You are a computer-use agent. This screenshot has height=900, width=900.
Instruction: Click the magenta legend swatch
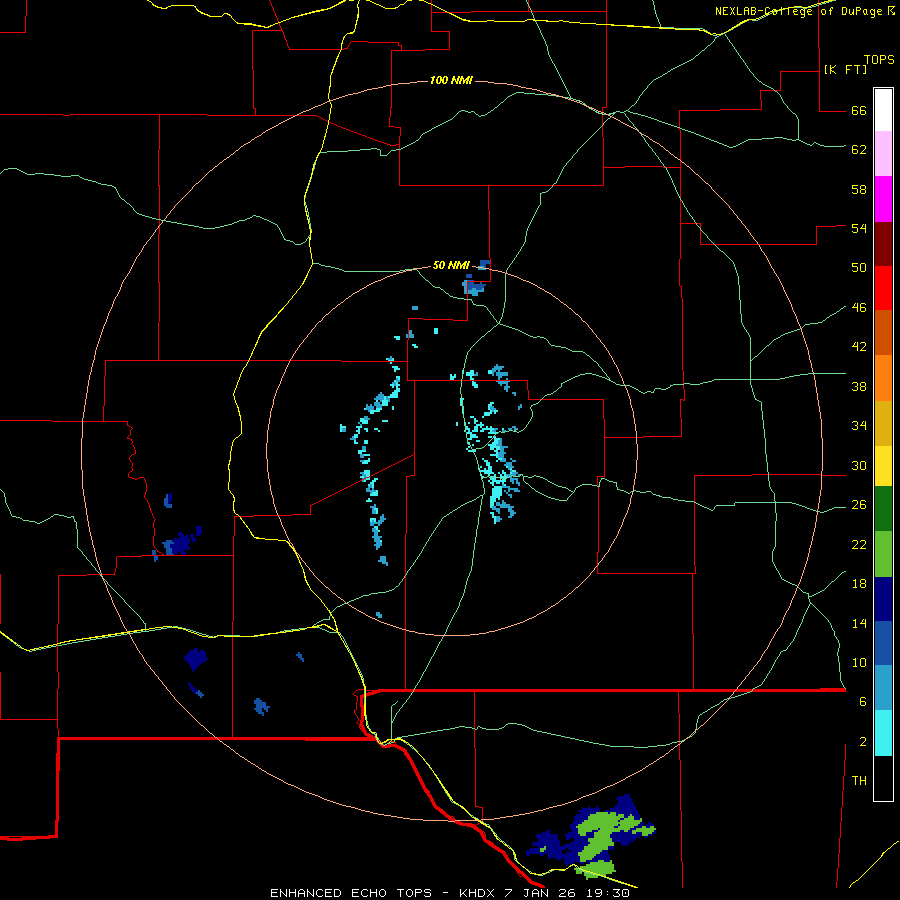(x=883, y=199)
